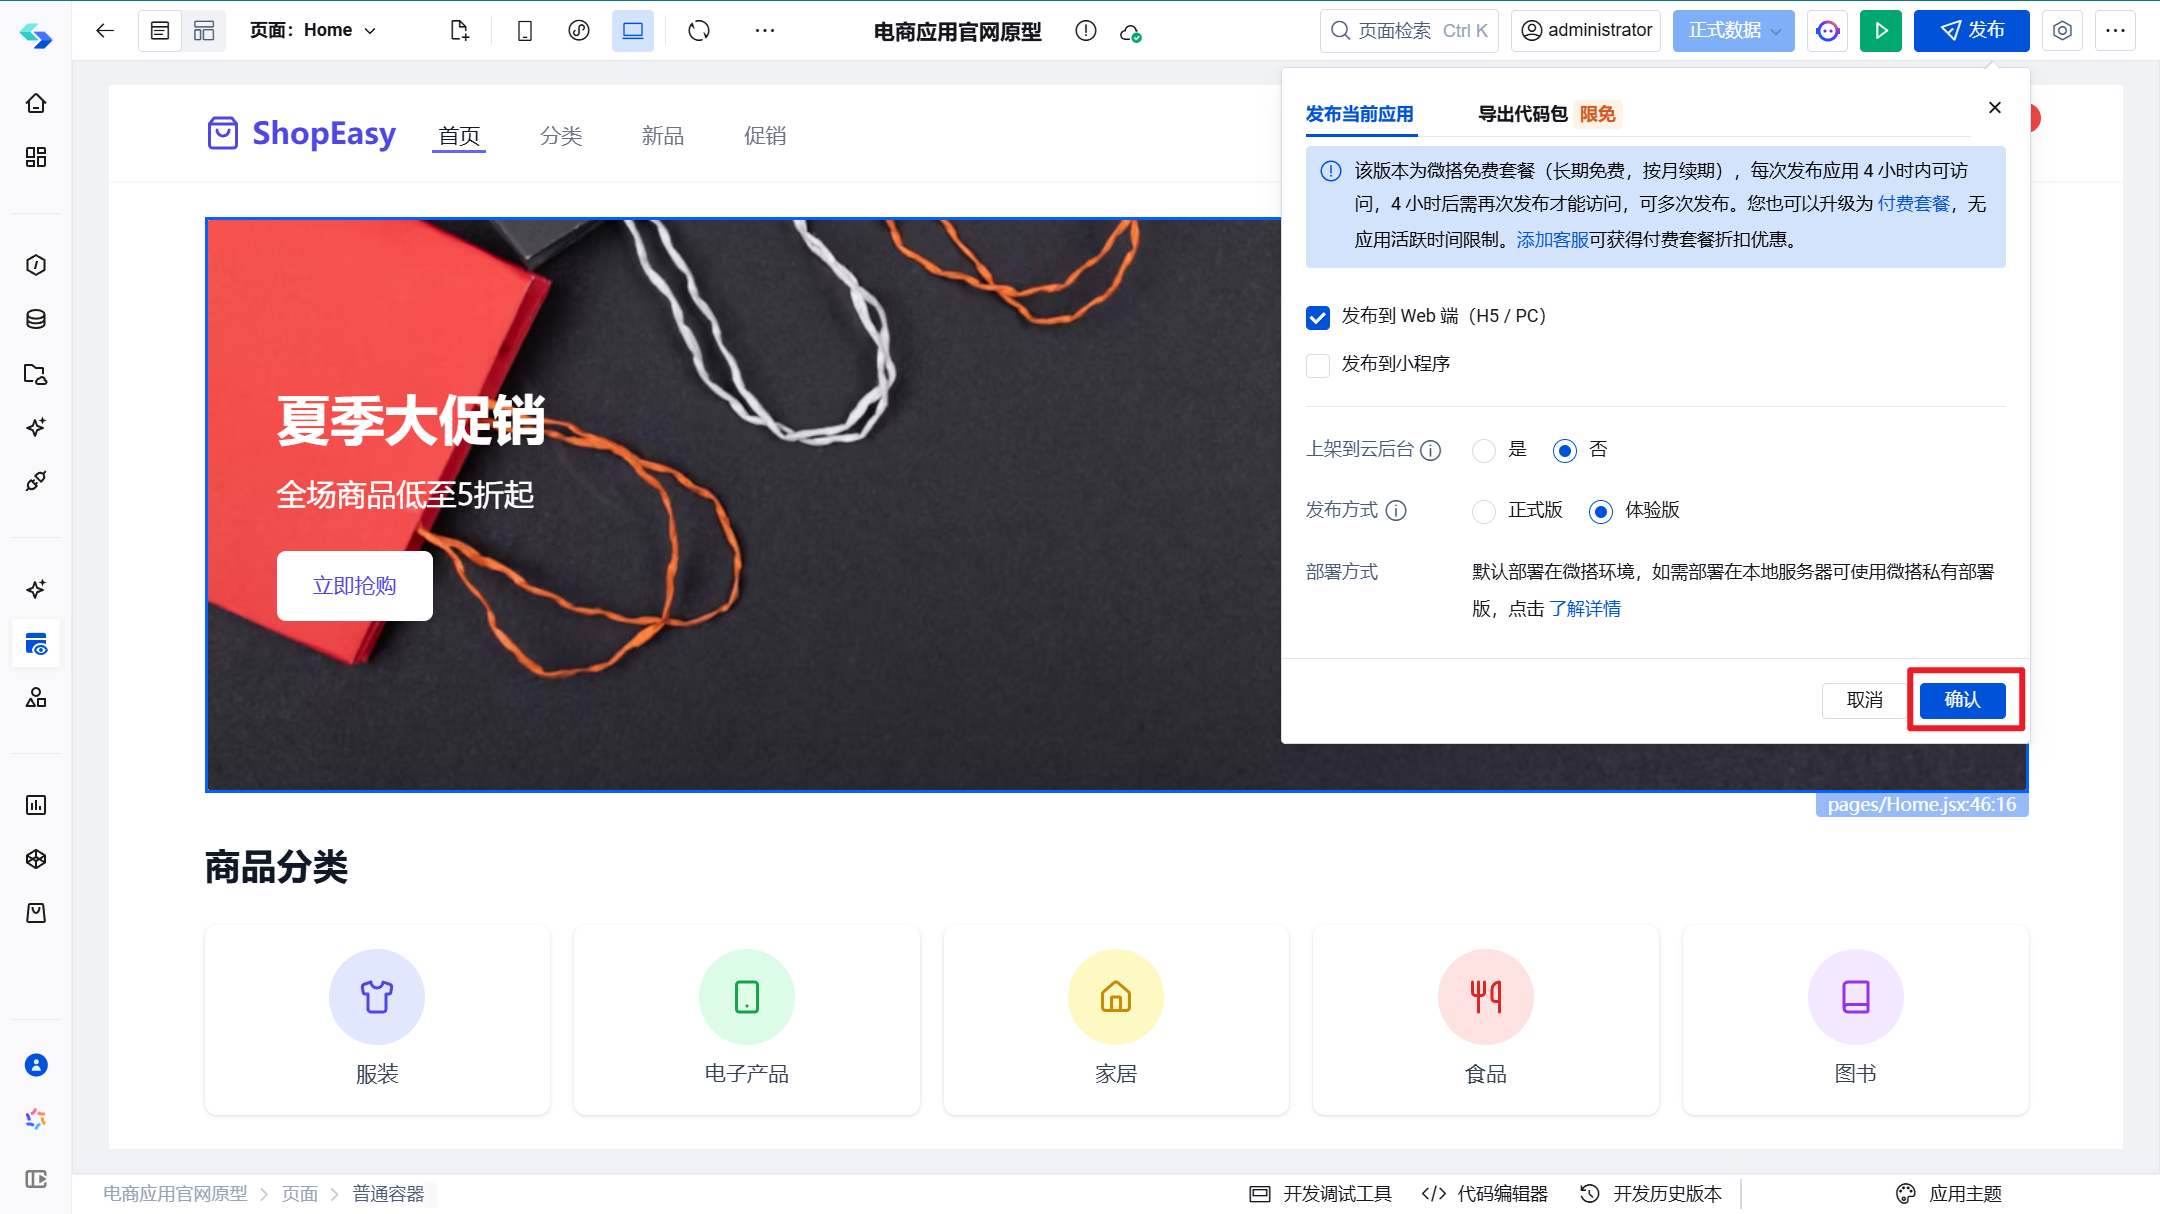Open the user avatar sidebar icon
This screenshot has height=1214, width=2160.
point(36,1065)
